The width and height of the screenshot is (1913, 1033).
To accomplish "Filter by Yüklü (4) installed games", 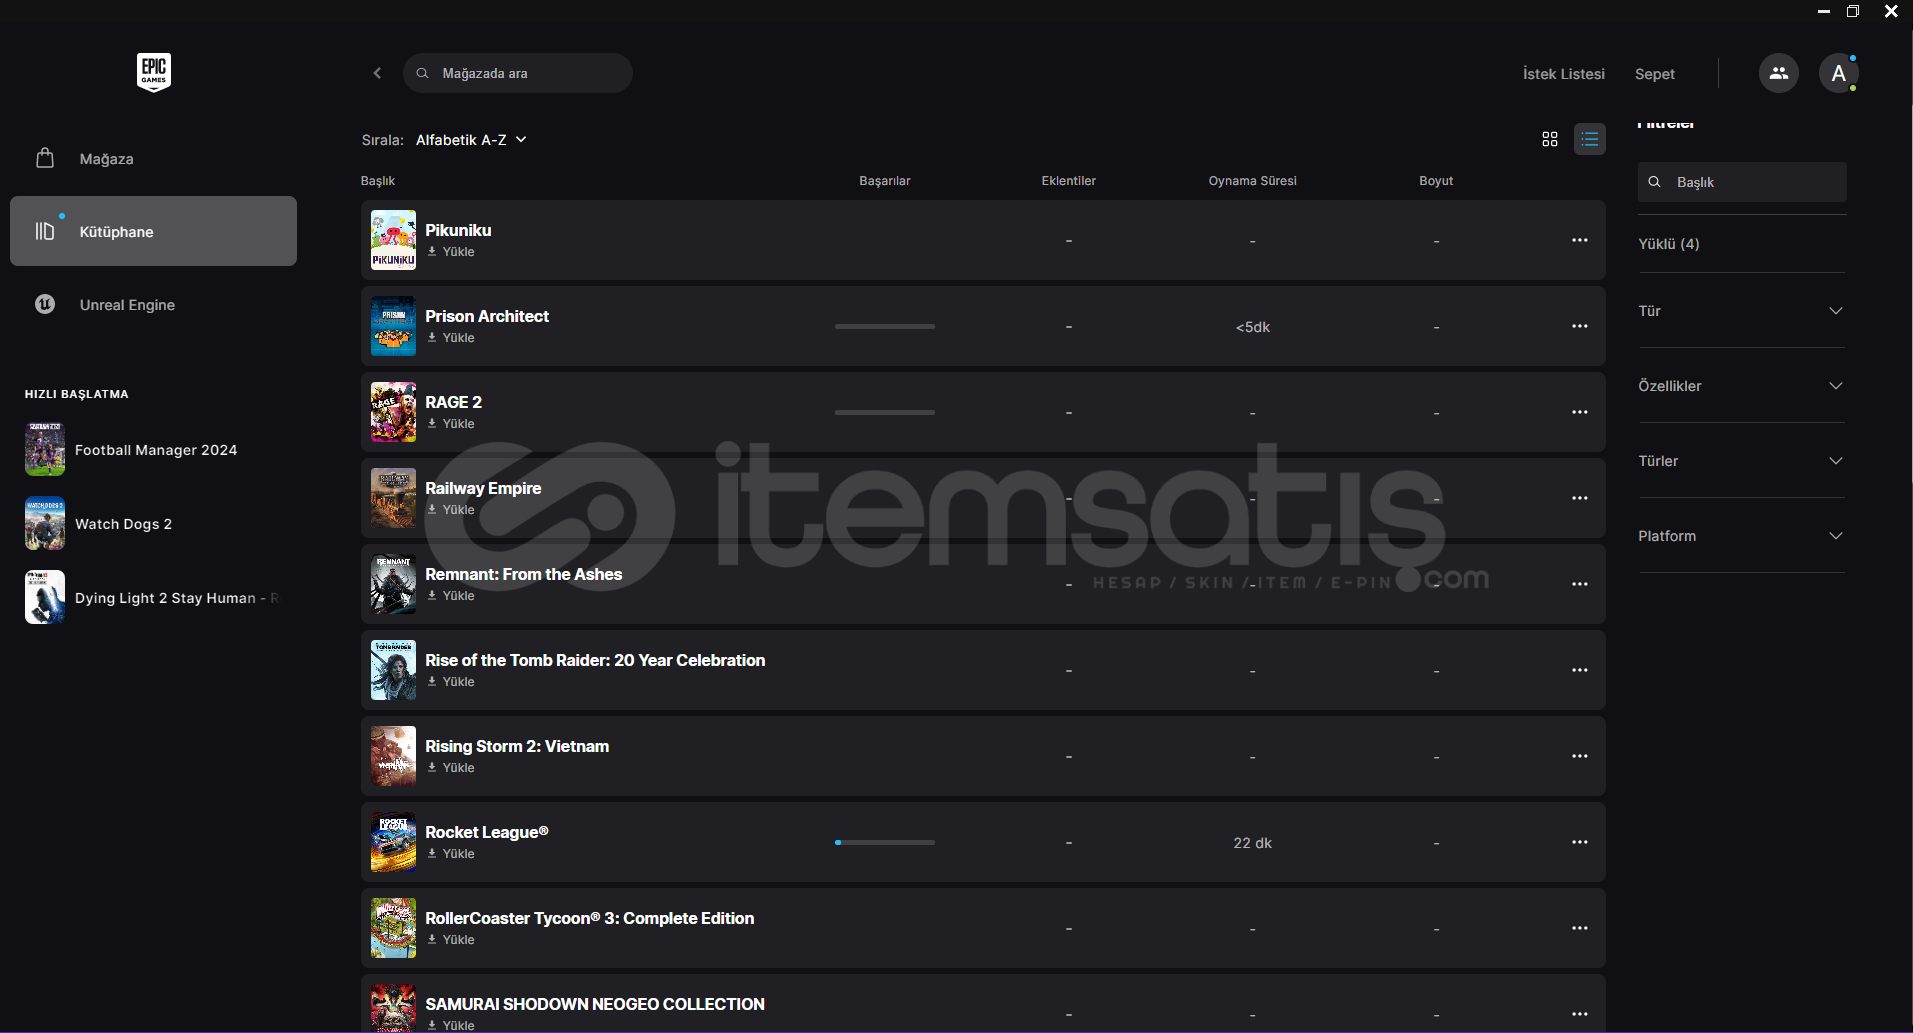I will (x=1669, y=244).
